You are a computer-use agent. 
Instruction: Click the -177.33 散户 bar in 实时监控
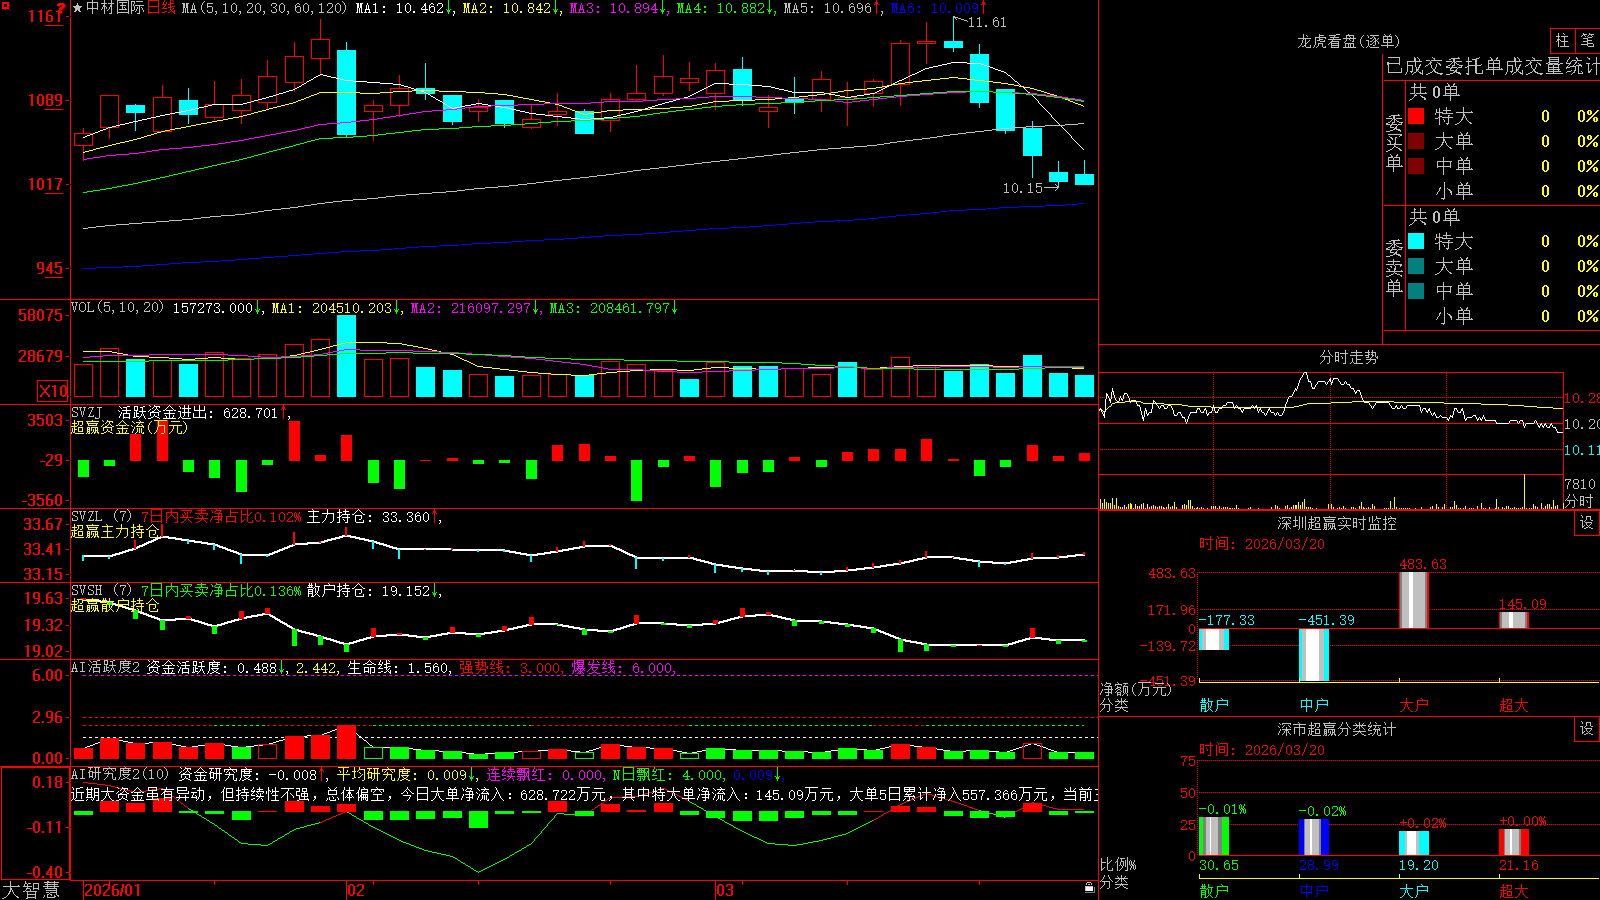(x=1214, y=639)
